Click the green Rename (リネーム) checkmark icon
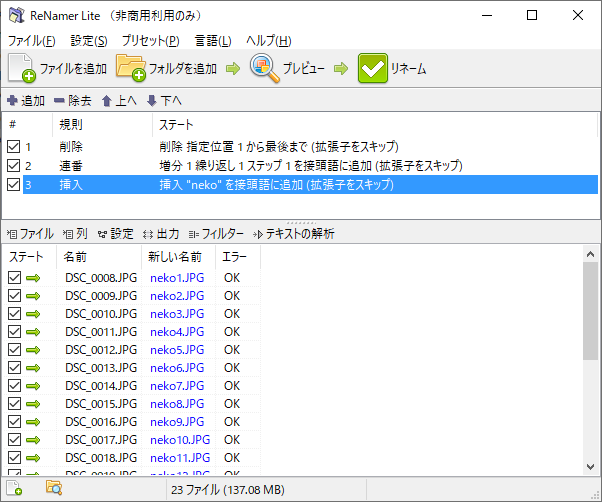Image resolution: width=602 pixels, height=502 pixels. (372, 68)
